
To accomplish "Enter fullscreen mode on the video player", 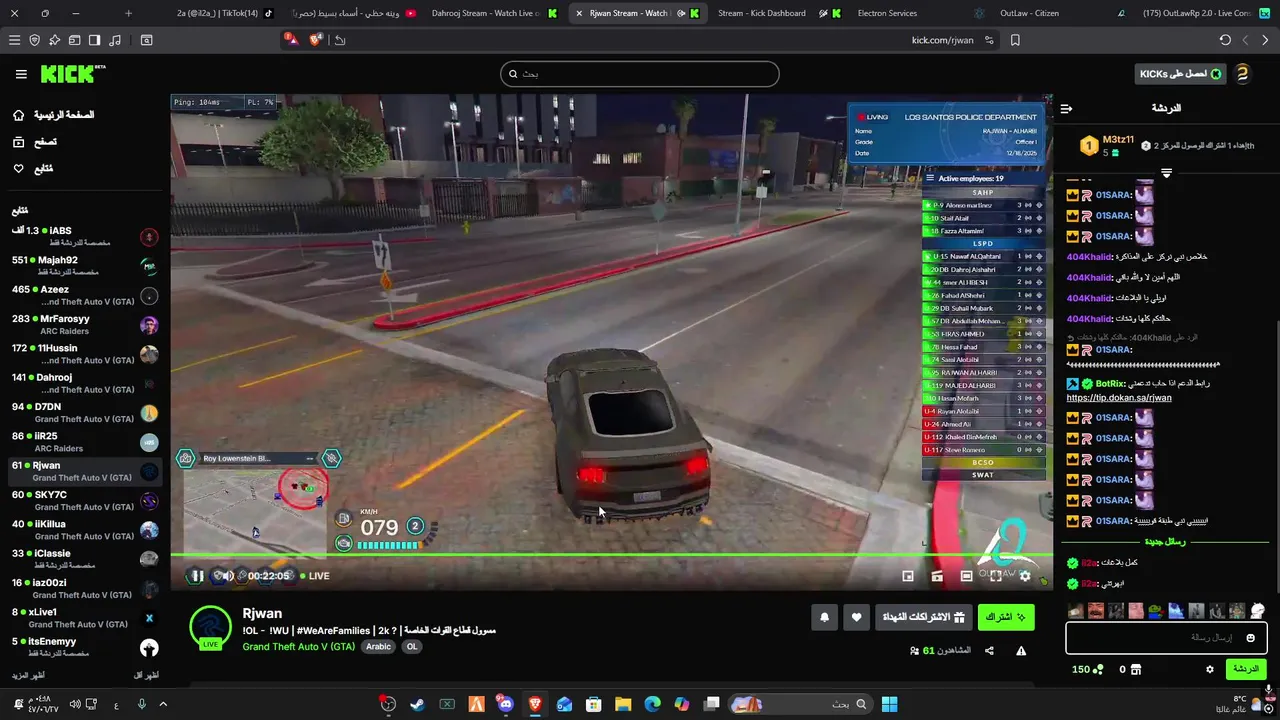I will (x=996, y=576).
